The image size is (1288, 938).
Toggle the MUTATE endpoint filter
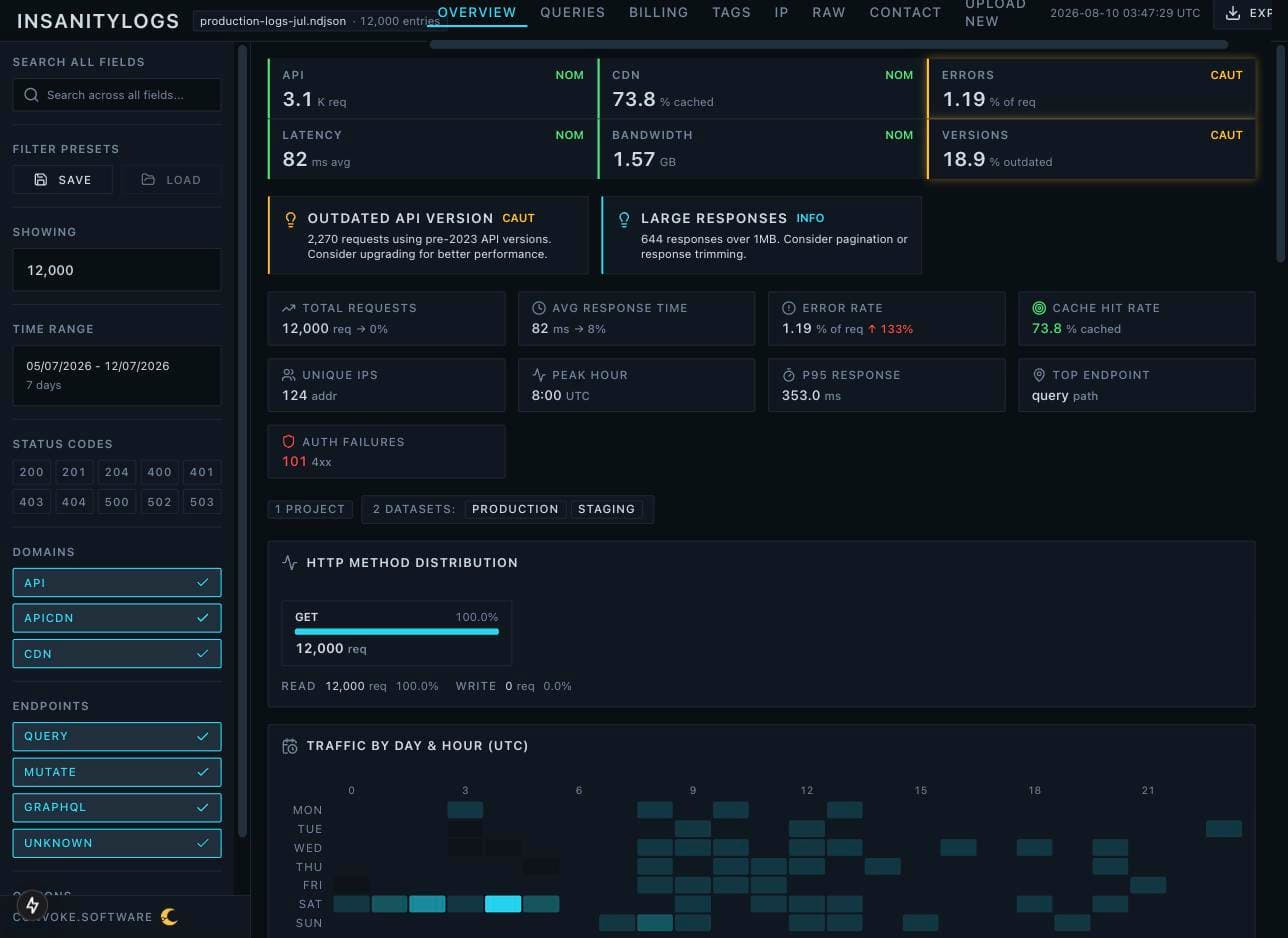(x=117, y=772)
